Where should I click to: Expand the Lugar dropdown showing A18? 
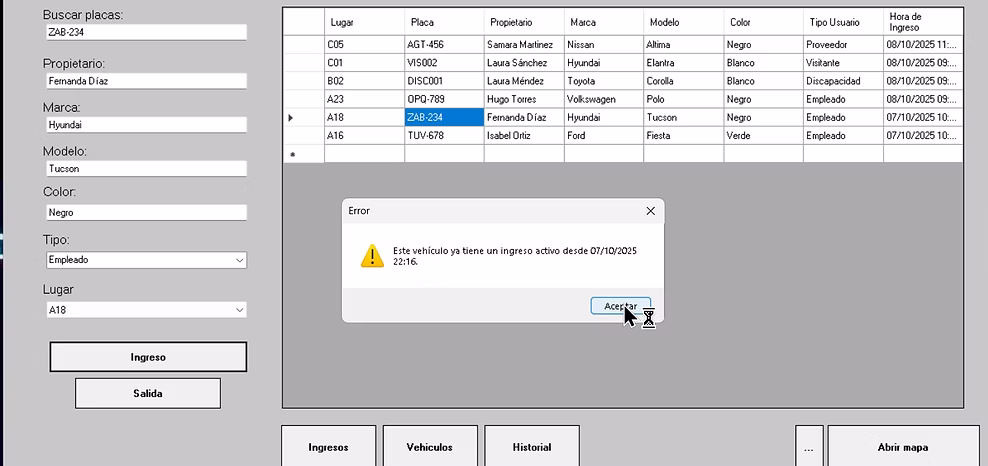[x=146, y=310]
